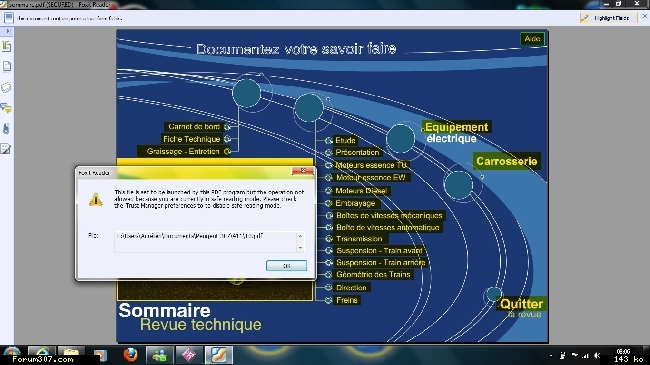
Task: Confirm the warning dialog with OK
Action: 286,265
